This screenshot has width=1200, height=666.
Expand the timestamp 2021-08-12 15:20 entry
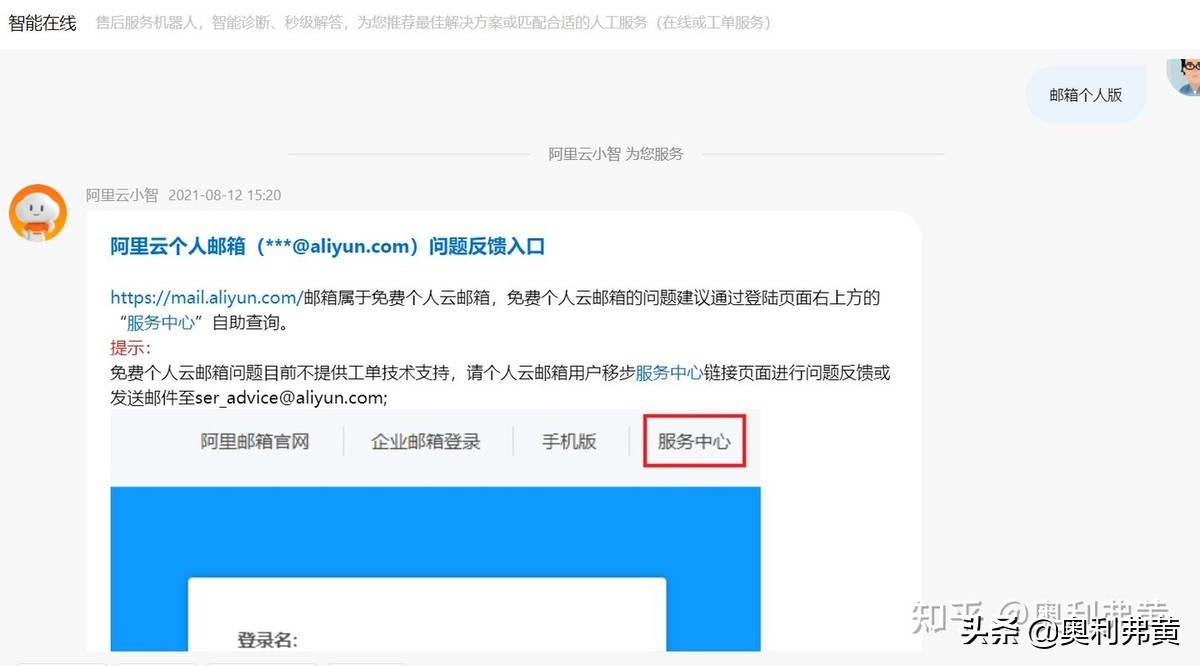(x=224, y=195)
